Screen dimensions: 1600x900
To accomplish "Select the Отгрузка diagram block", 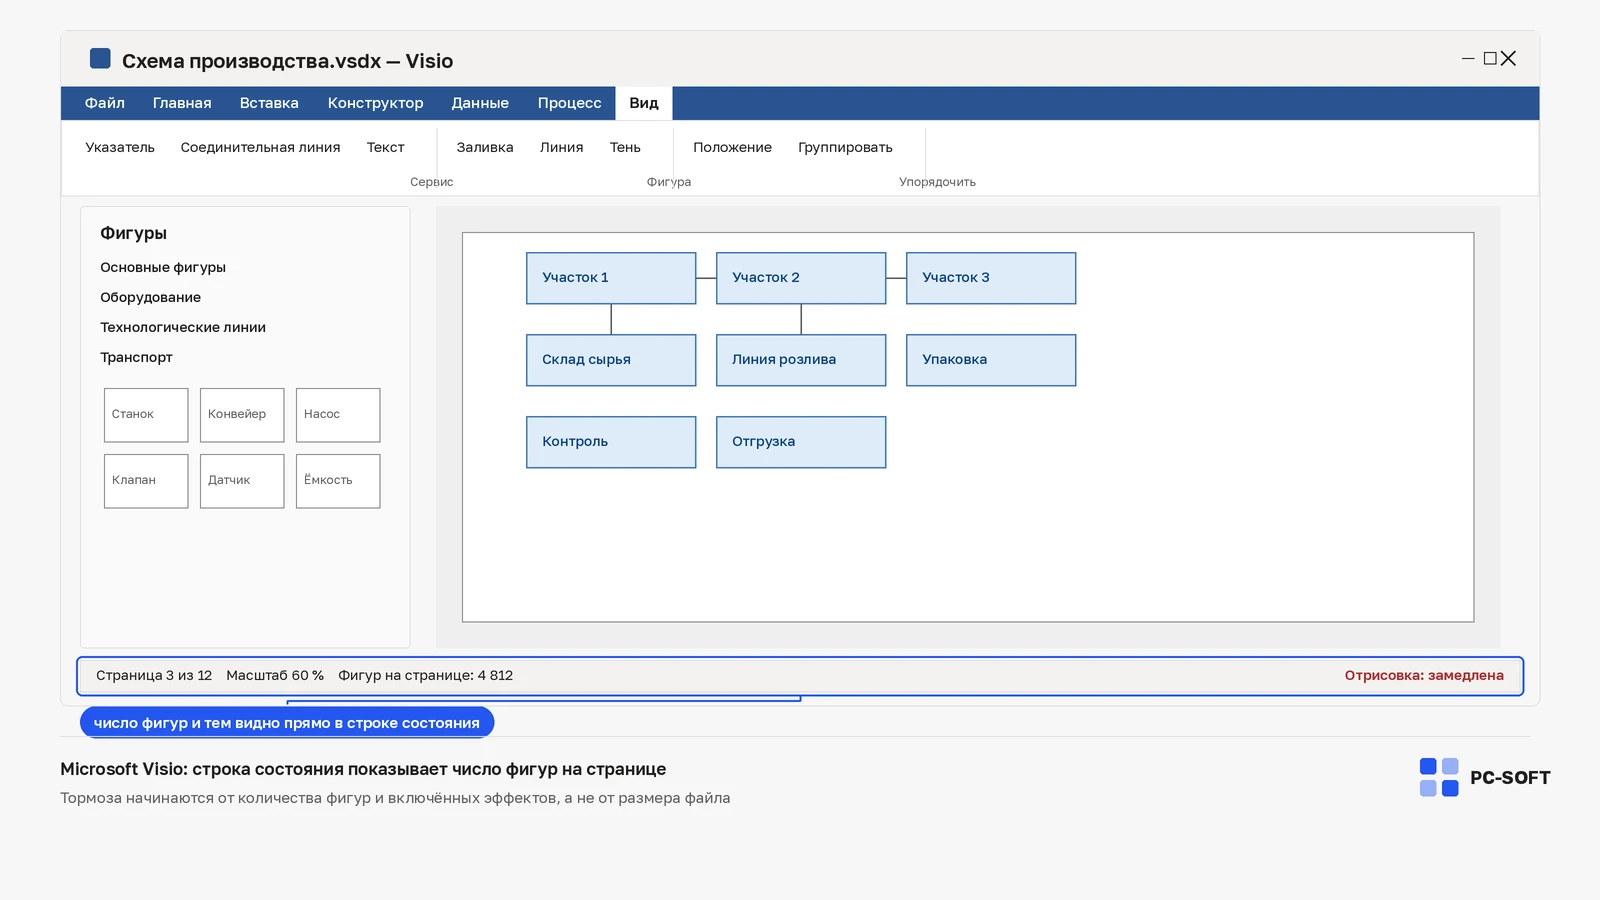I will tap(801, 442).
